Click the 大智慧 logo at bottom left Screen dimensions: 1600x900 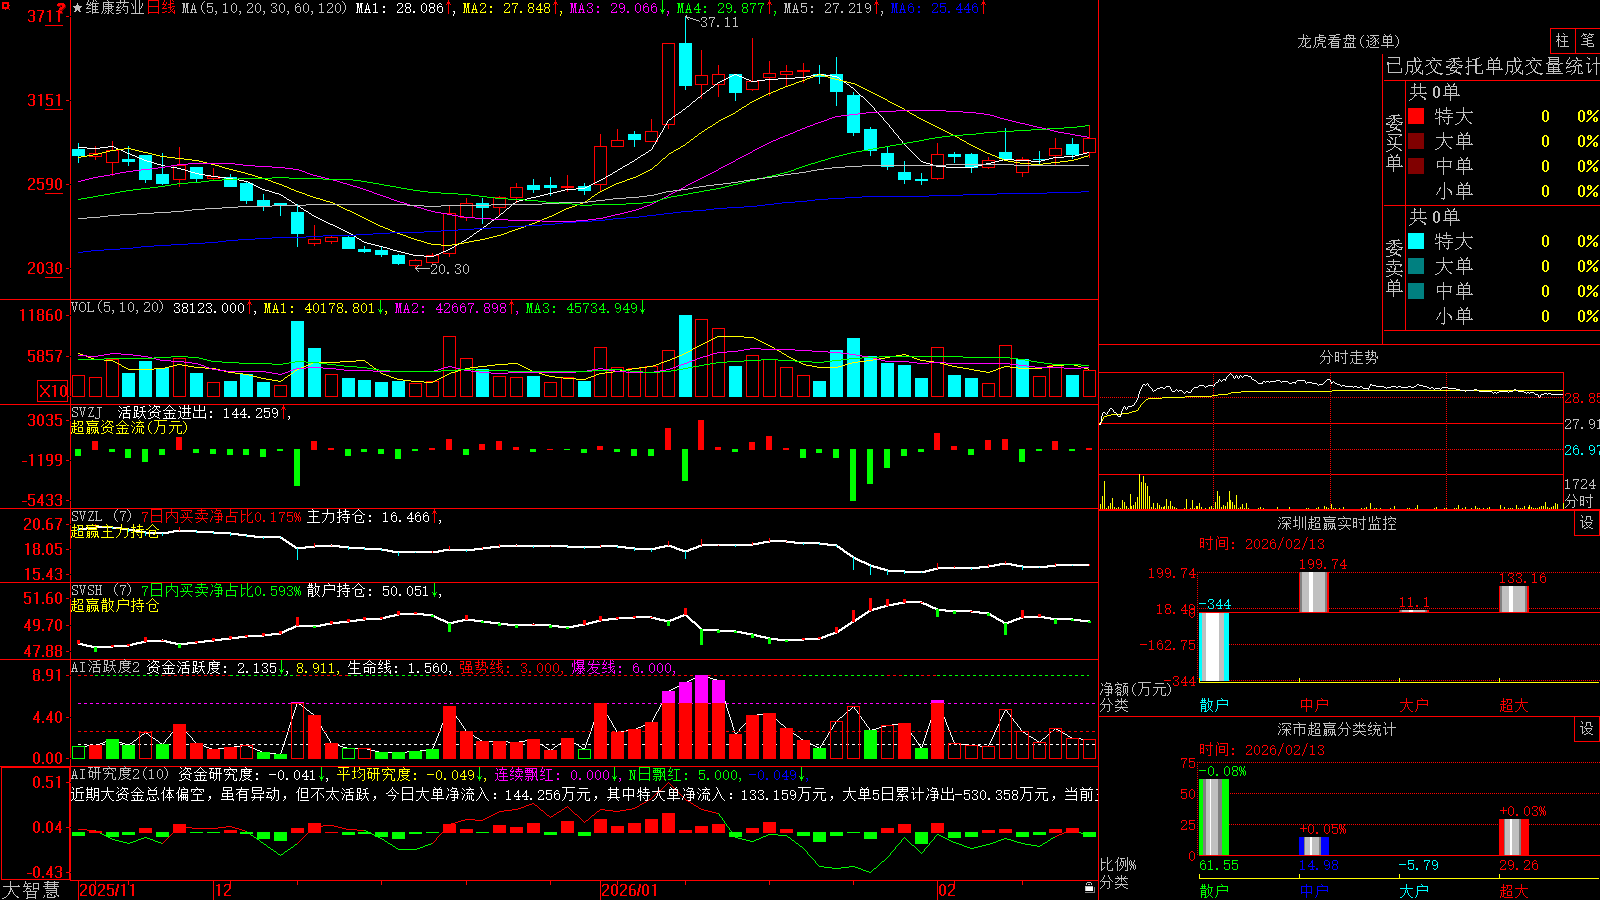(31, 890)
